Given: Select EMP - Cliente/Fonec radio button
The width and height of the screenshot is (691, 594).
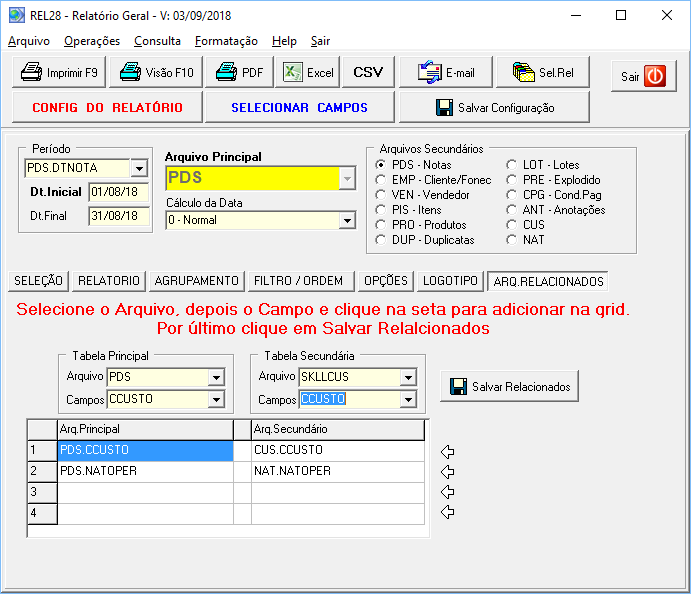Looking at the screenshot, I should pyautogui.click(x=381, y=180).
